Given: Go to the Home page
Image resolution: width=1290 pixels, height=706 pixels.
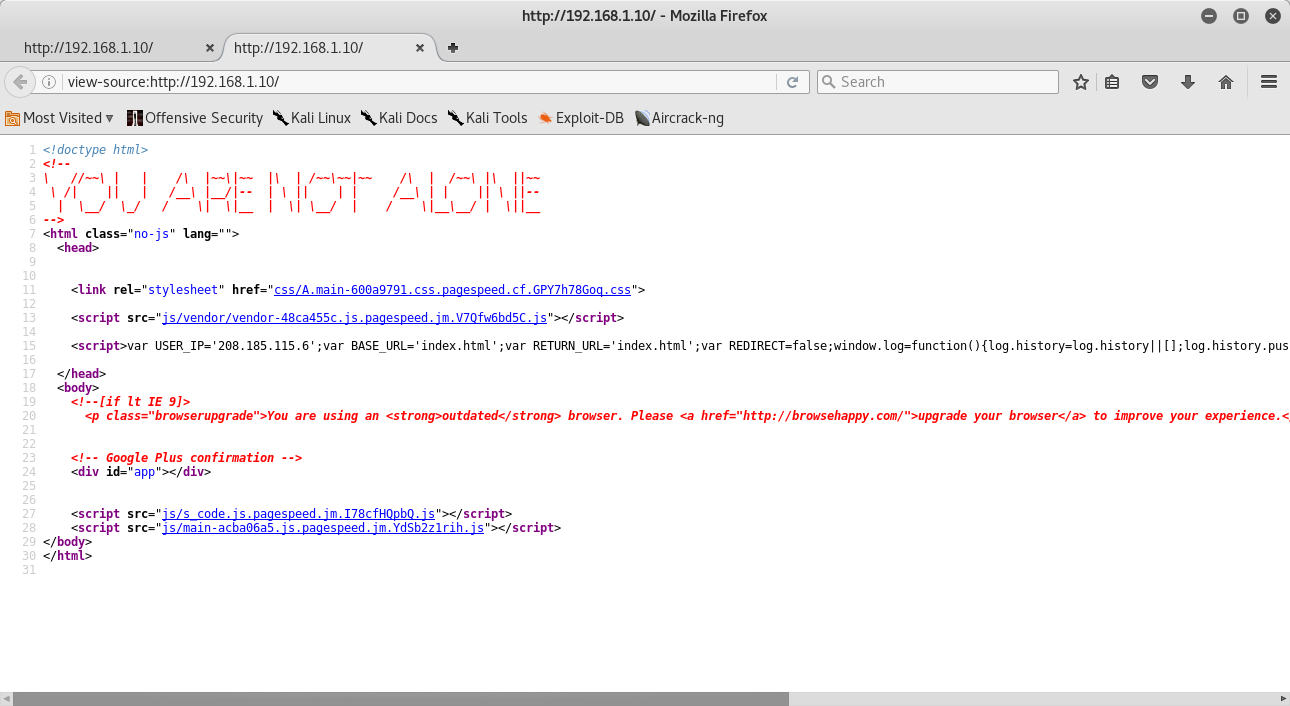Looking at the screenshot, I should (x=1226, y=82).
